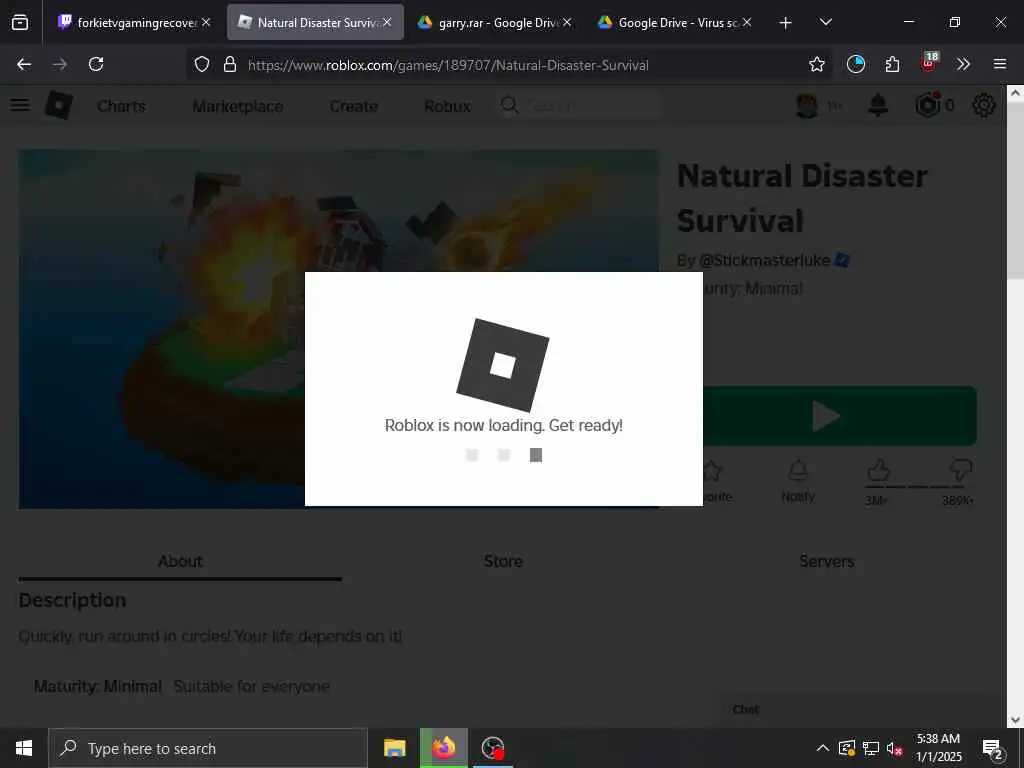Close the forkietvgamingrecover tab
The image size is (1024, 768).
point(206,22)
